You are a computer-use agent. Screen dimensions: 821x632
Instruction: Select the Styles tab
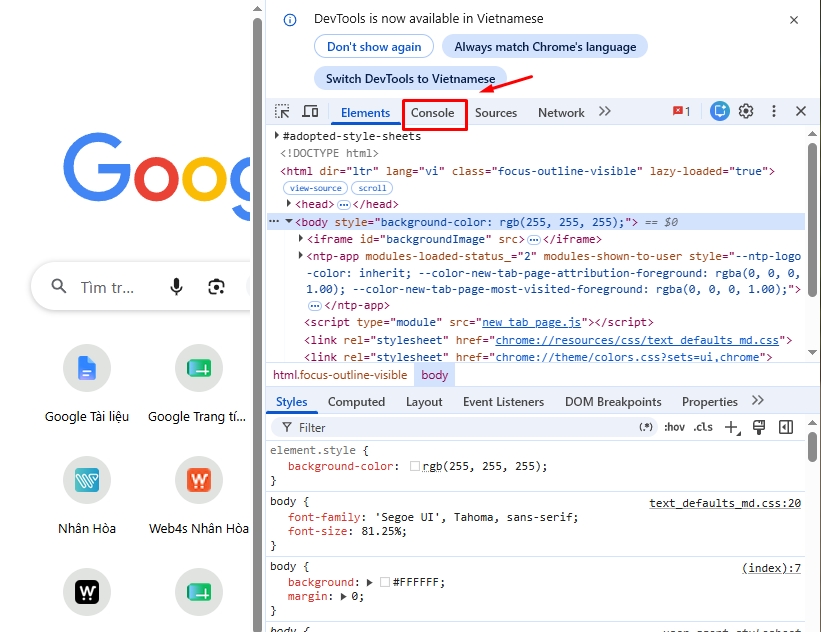tap(292, 402)
